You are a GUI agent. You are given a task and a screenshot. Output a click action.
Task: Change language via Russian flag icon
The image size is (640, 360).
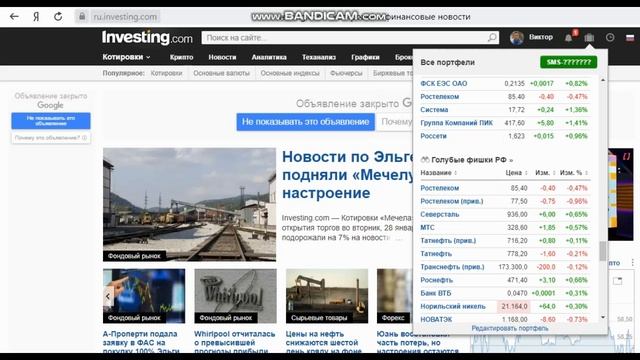[x=630, y=38]
